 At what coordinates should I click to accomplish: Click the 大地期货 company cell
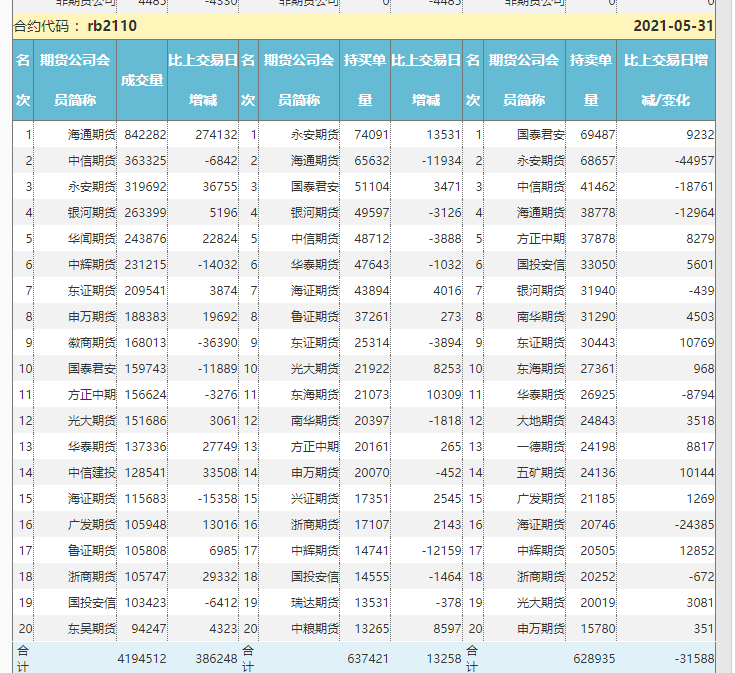click(x=540, y=420)
